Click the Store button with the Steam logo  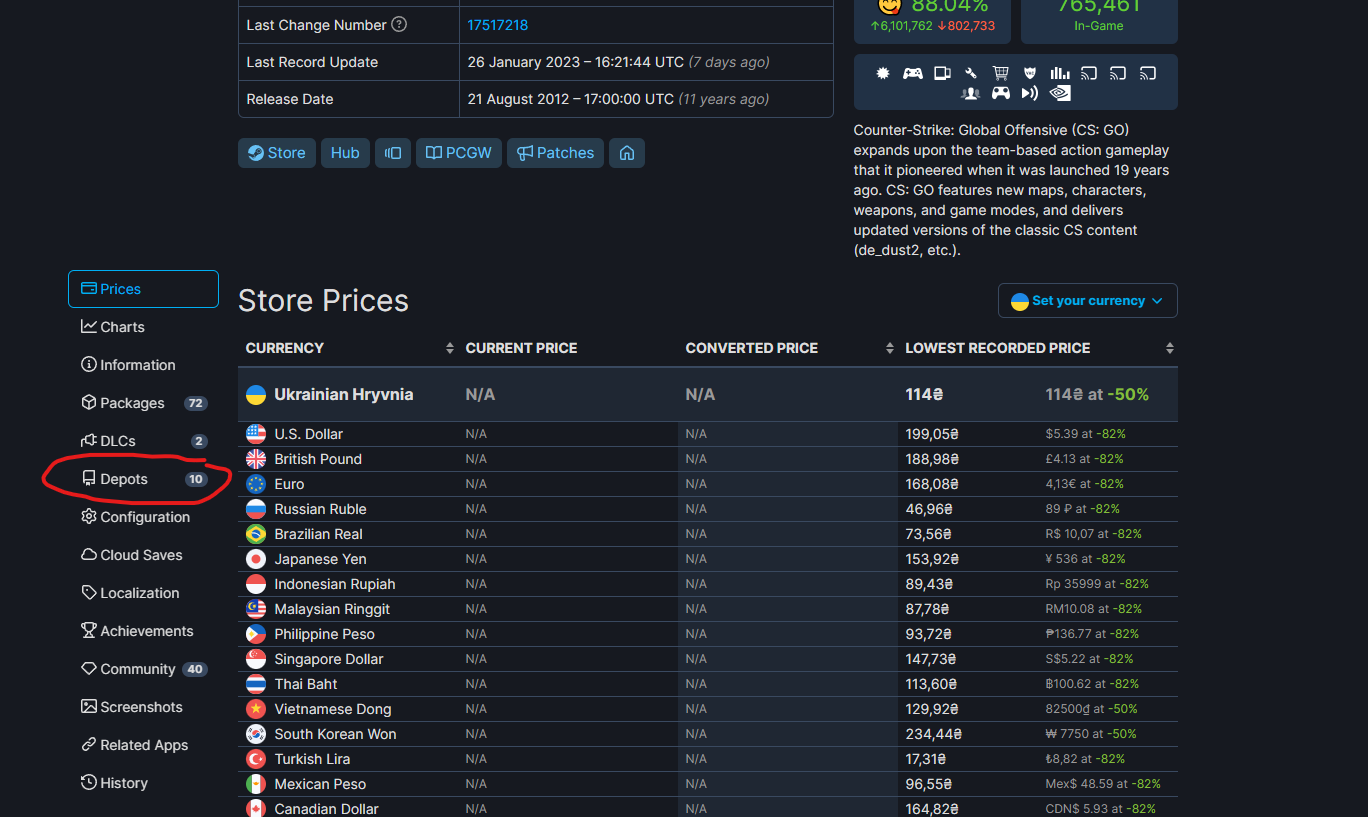tap(277, 153)
